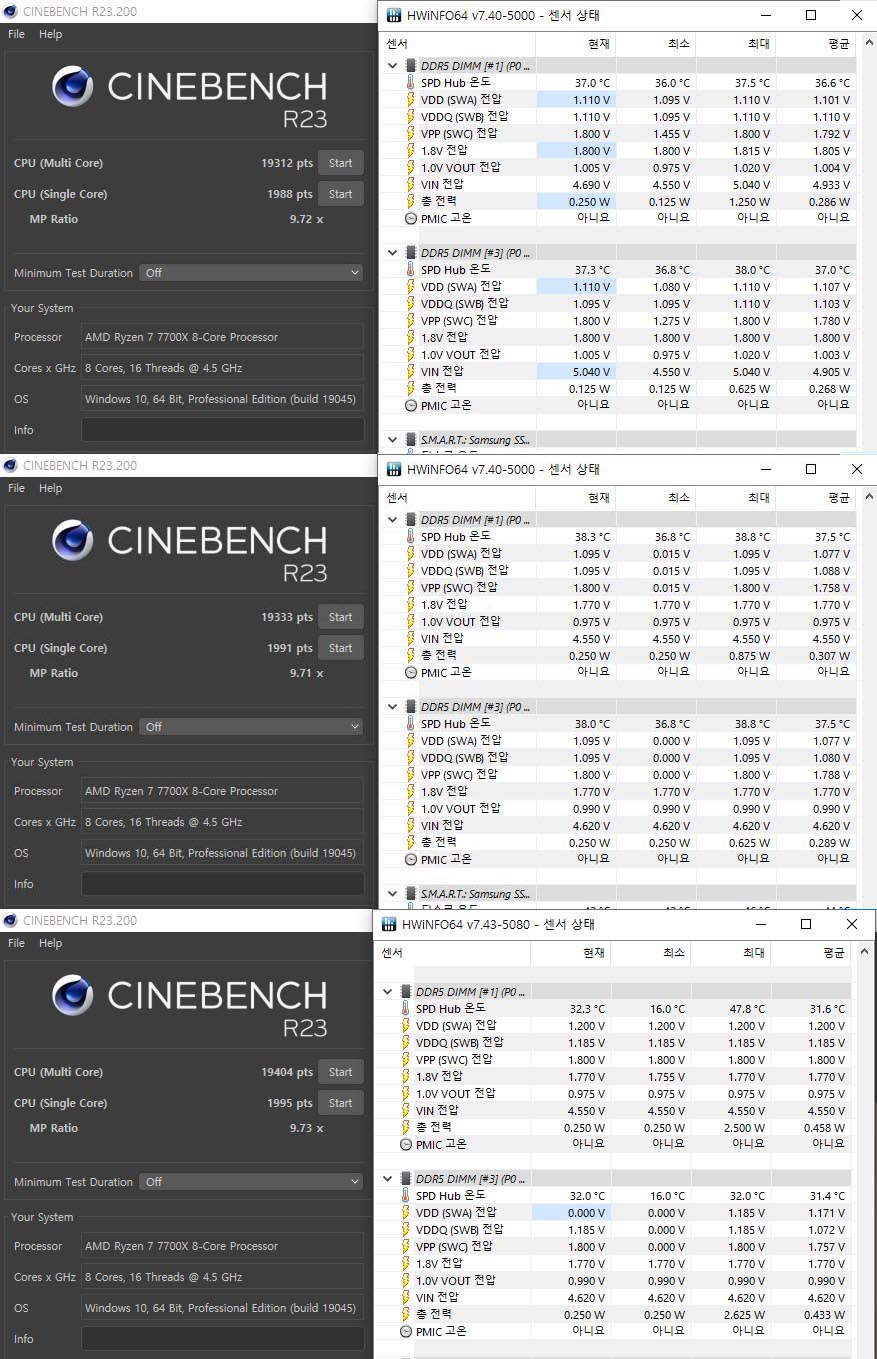Click lightning icon on VIN 전압 4.690 V row
Image resolution: width=877 pixels, height=1359 pixels.
410,185
